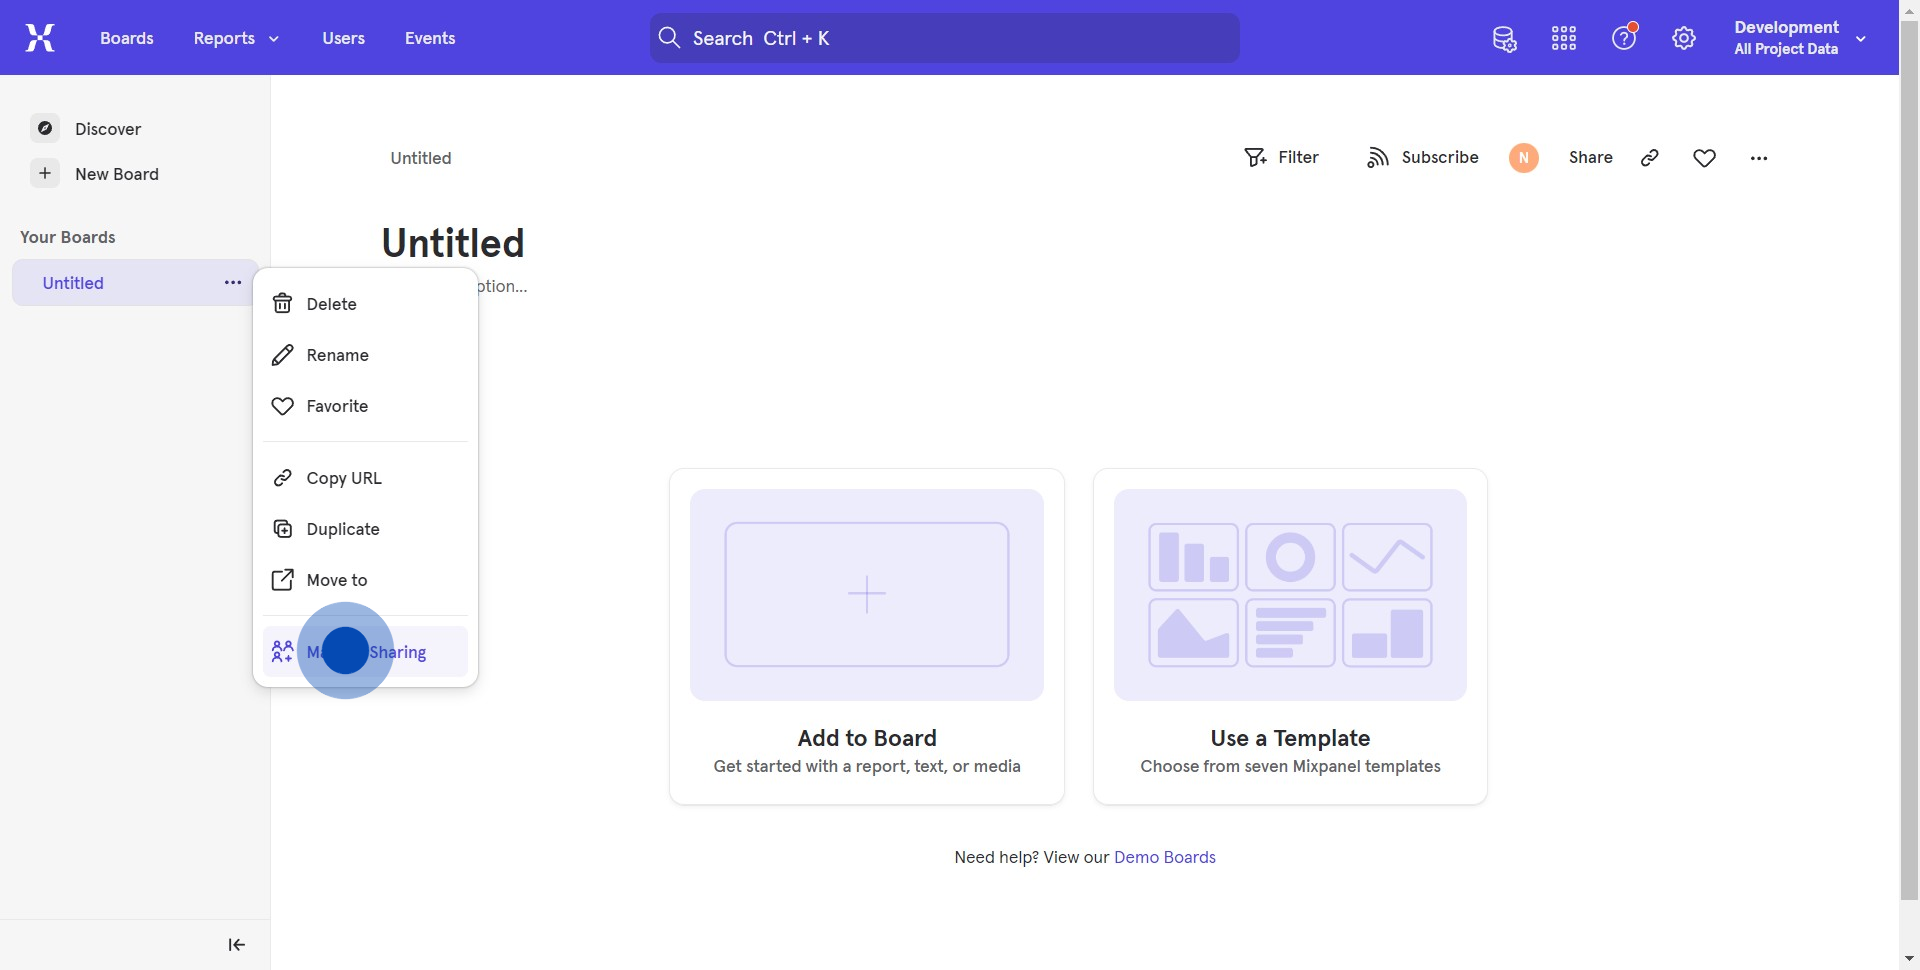This screenshot has height=970, width=1920.
Task: Expand the Reports dropdown menu
Action: 236,38
